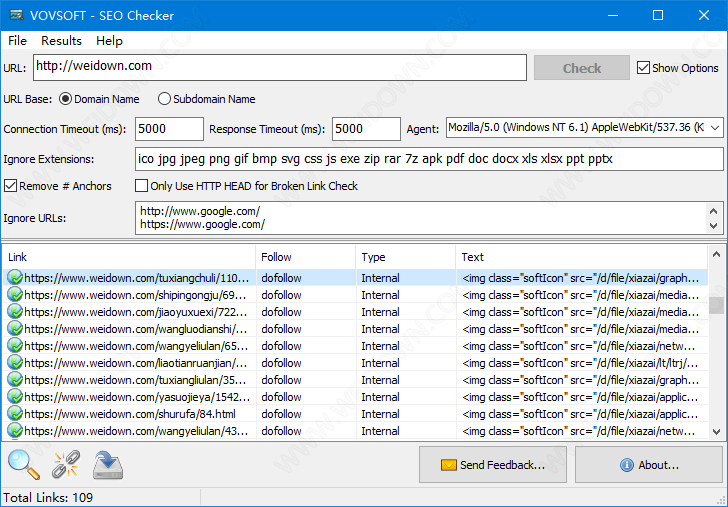Click the magnifier search icon at bottom
The width and height of the screenshot is (728, 507).
pos(23,464)
